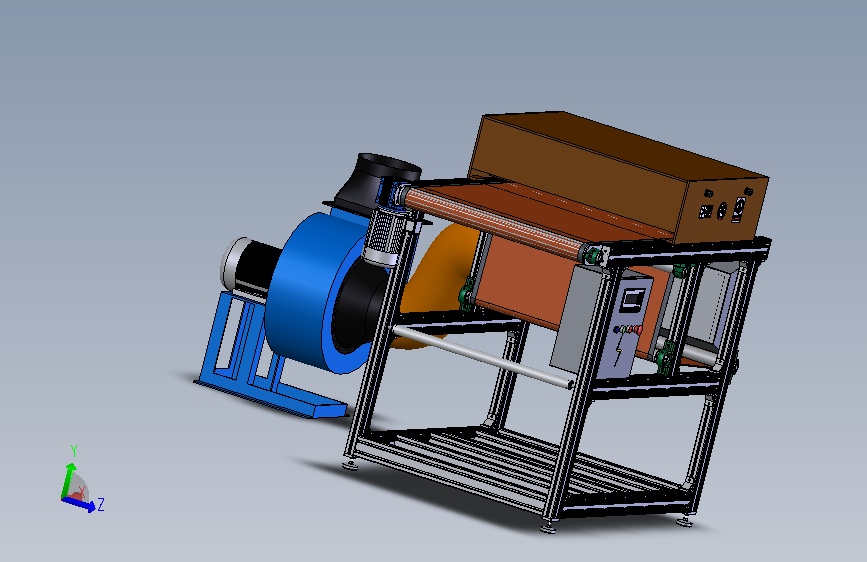Click the green Y axis of the orientation triad
Image resolution: width=867 pixels, height=562 pixels.
click(68, 480)
